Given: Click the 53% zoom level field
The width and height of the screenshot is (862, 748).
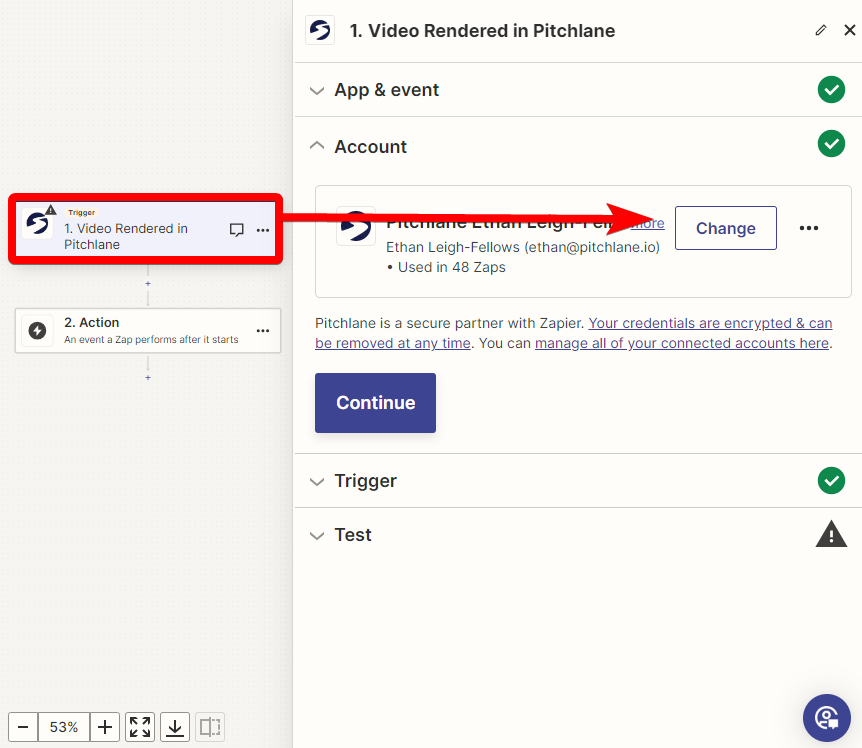Looking at the screenshot, I should click(64, 727).
